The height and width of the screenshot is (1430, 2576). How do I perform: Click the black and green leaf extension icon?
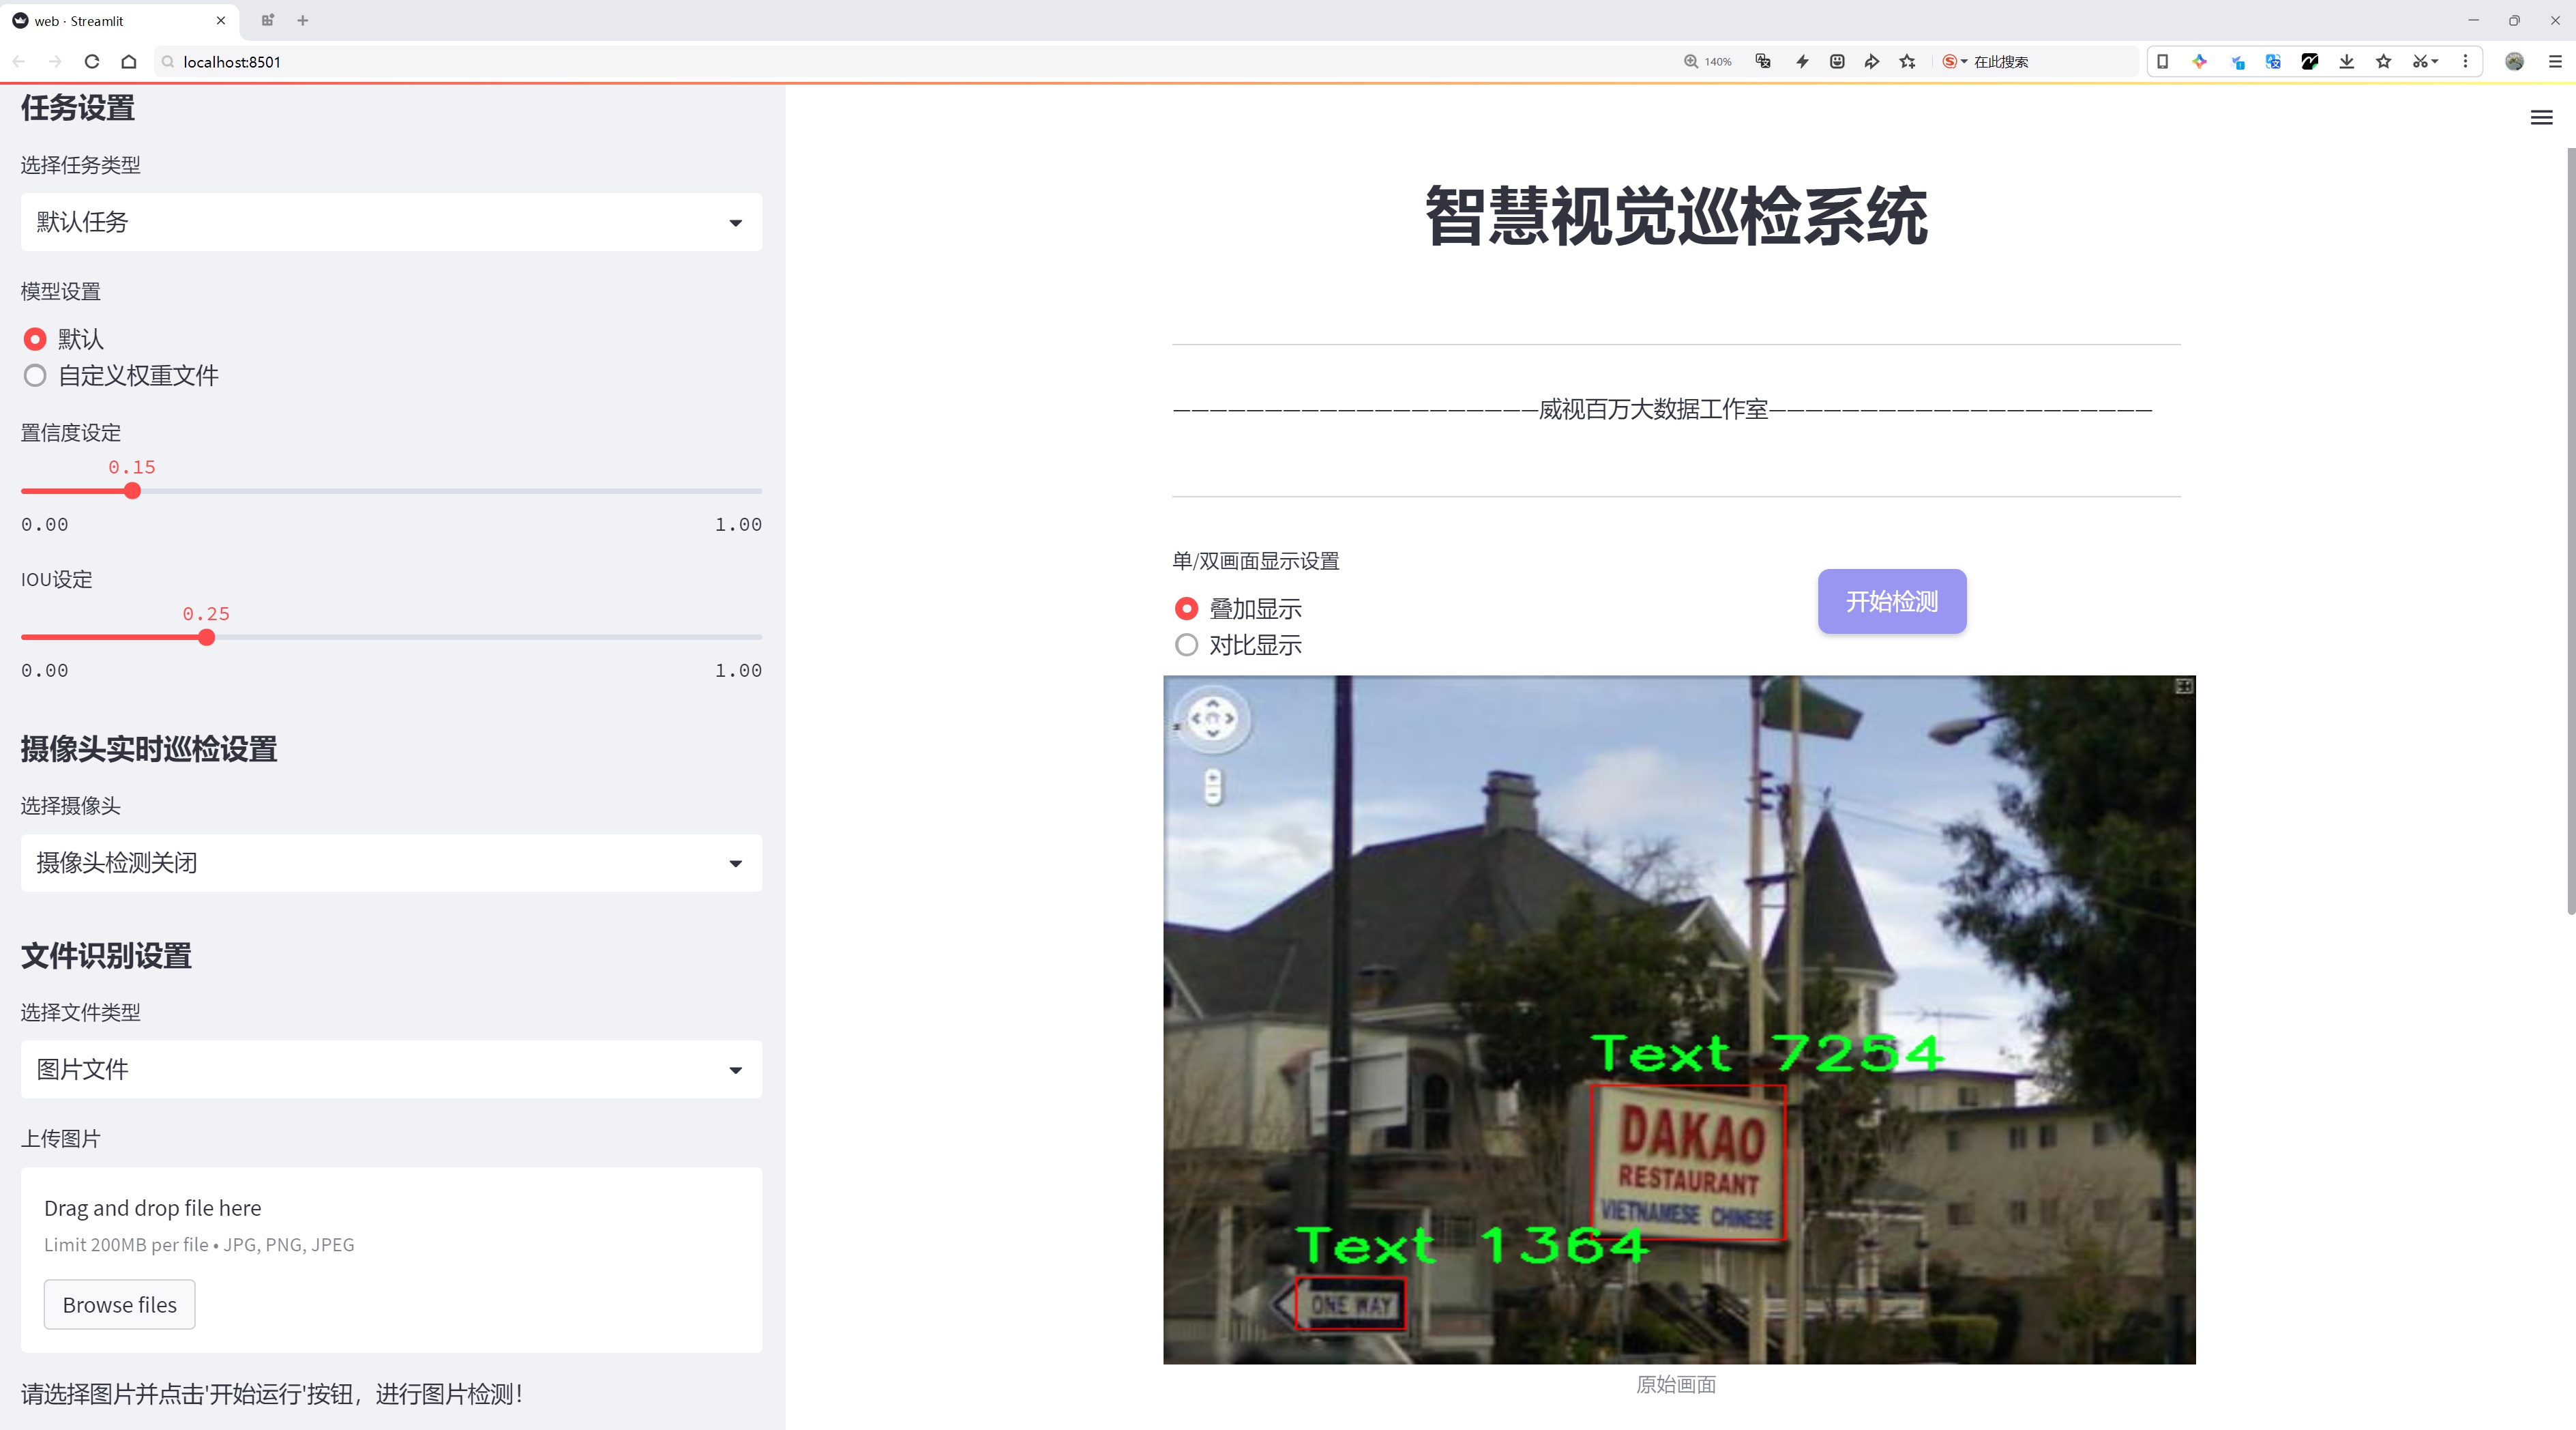pos(2310,61)
